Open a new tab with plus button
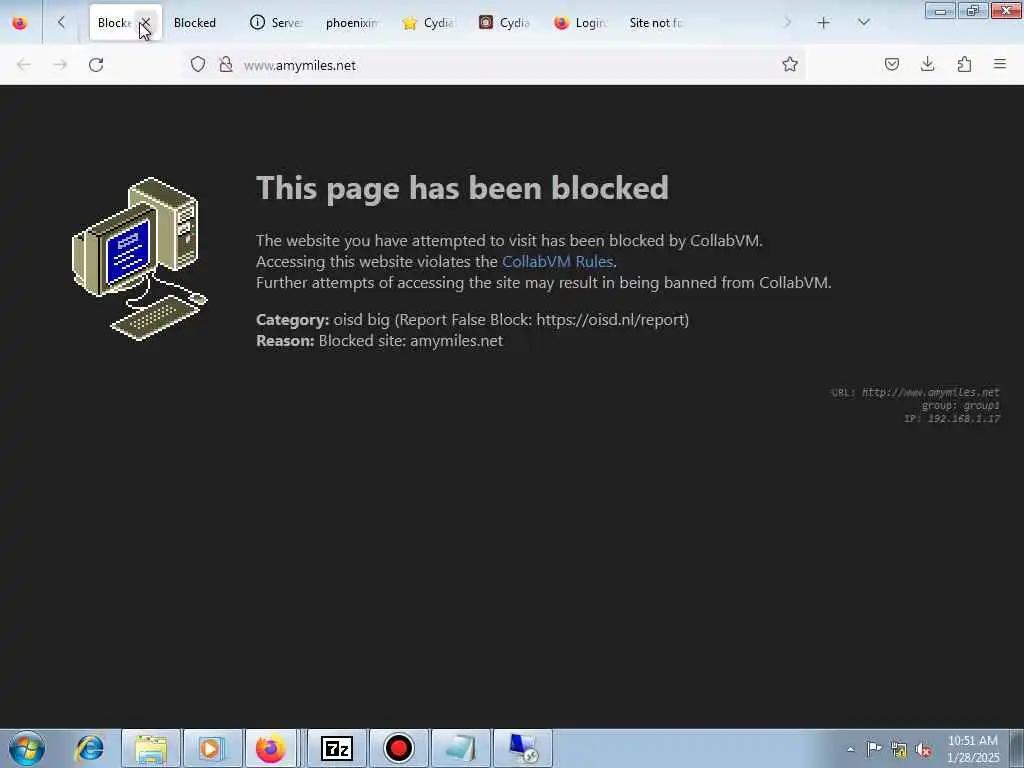 tap(824, 23)
